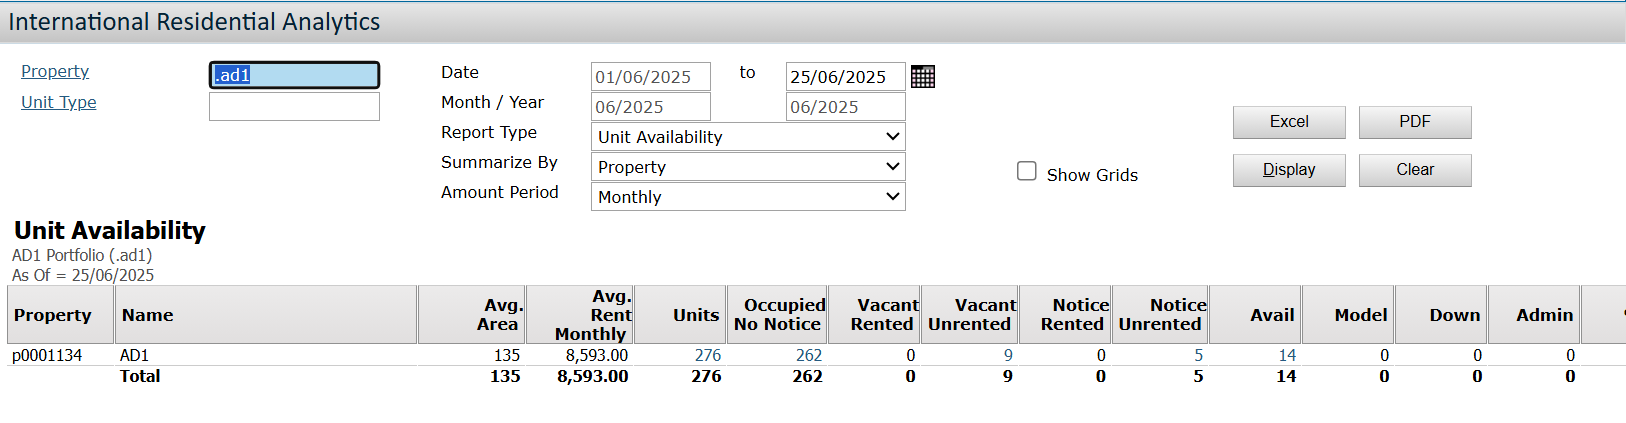Click the Clear button

[1415, 170]
